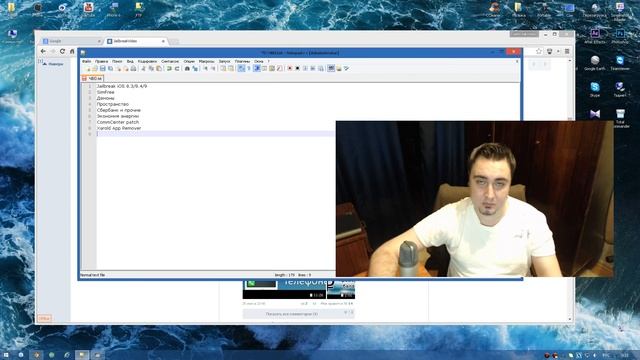640x360 pixels.
Task: Open the 'Телефон' video thumbnail on webpage
Action: pos(284,289)
